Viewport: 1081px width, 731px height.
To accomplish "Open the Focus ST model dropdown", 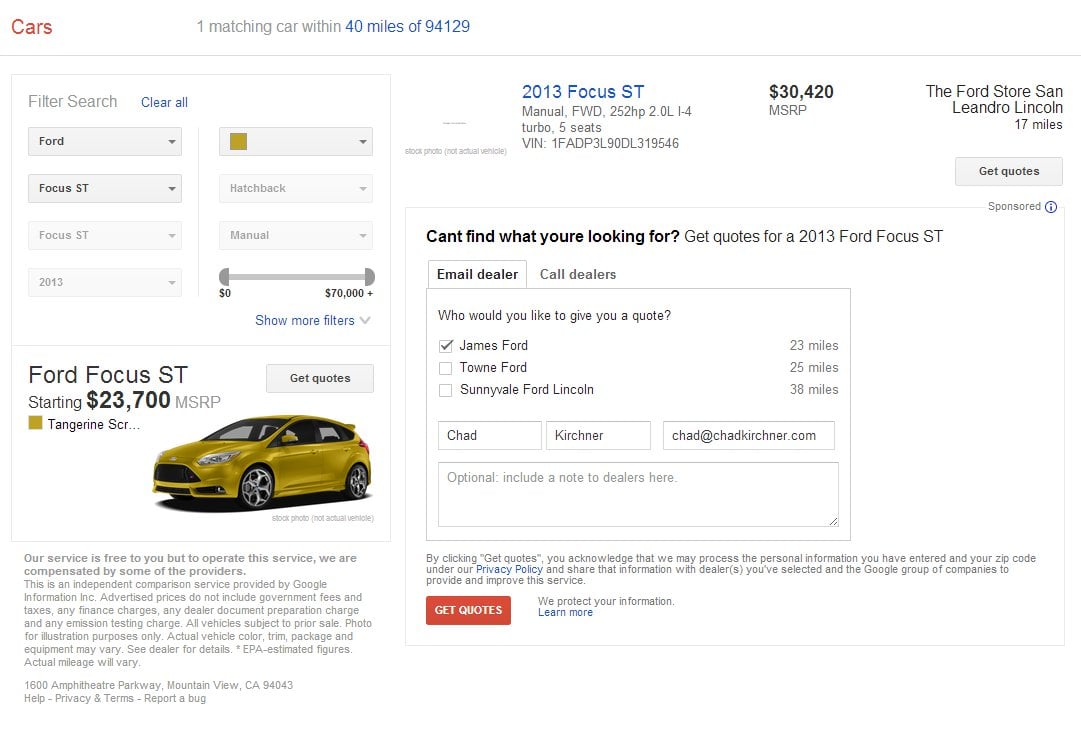I will 105,188.
